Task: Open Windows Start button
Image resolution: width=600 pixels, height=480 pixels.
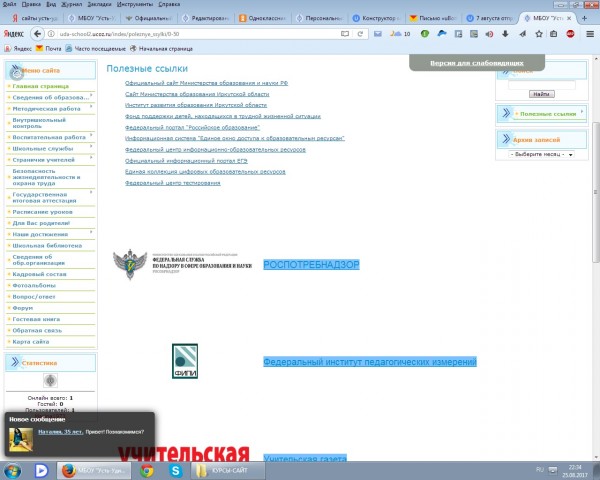Action: pos(12,470)
